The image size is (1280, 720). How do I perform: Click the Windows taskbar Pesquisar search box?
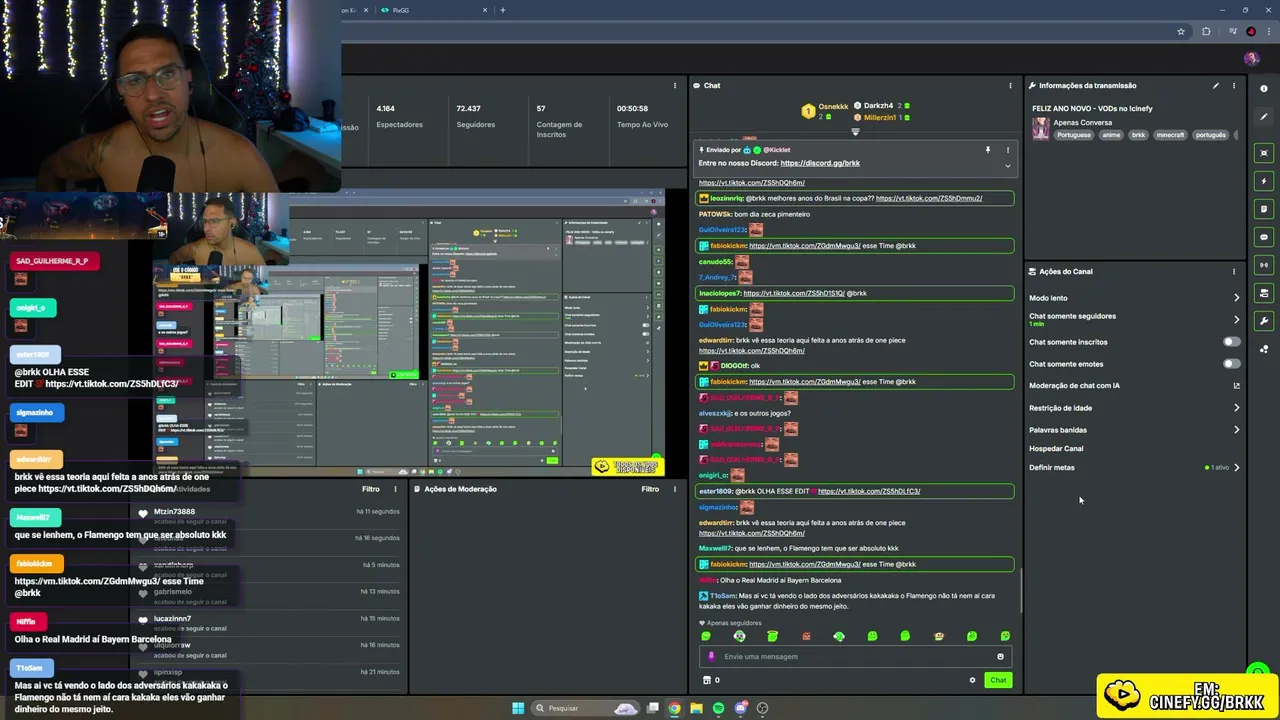585,708
